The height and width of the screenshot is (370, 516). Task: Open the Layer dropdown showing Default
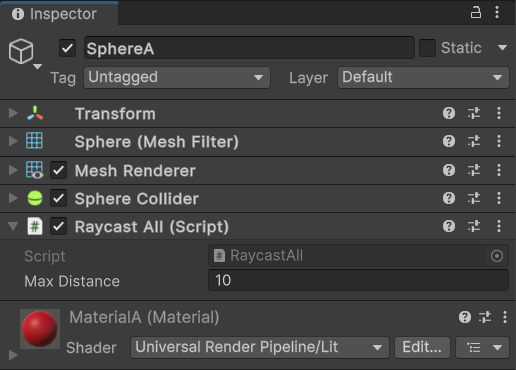tap(423, 77)
